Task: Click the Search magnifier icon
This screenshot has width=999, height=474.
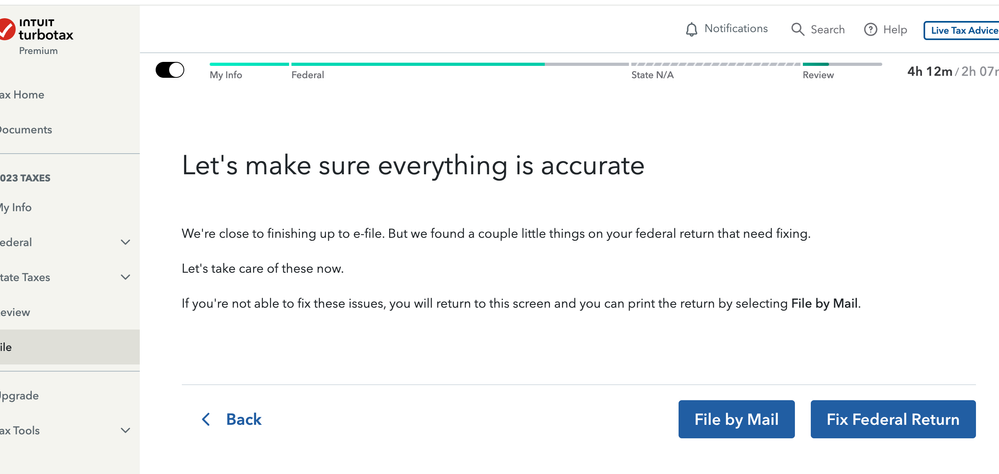Action: [x=798, y=29]
